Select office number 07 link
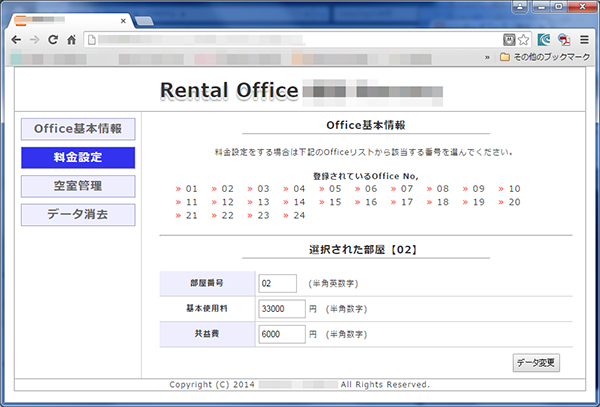The height and width of the screenshot is (407, 600). tap(402, 189)
